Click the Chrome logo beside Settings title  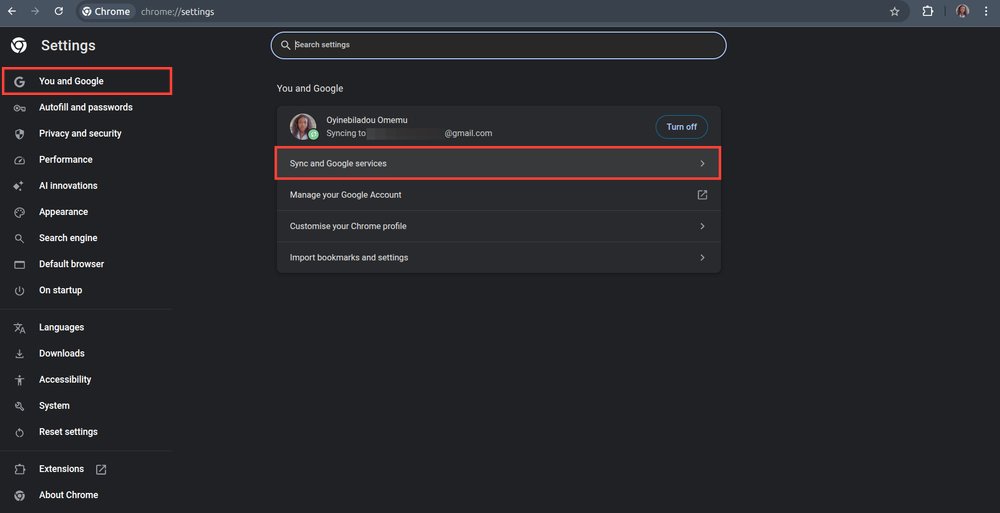coord(18,46)
